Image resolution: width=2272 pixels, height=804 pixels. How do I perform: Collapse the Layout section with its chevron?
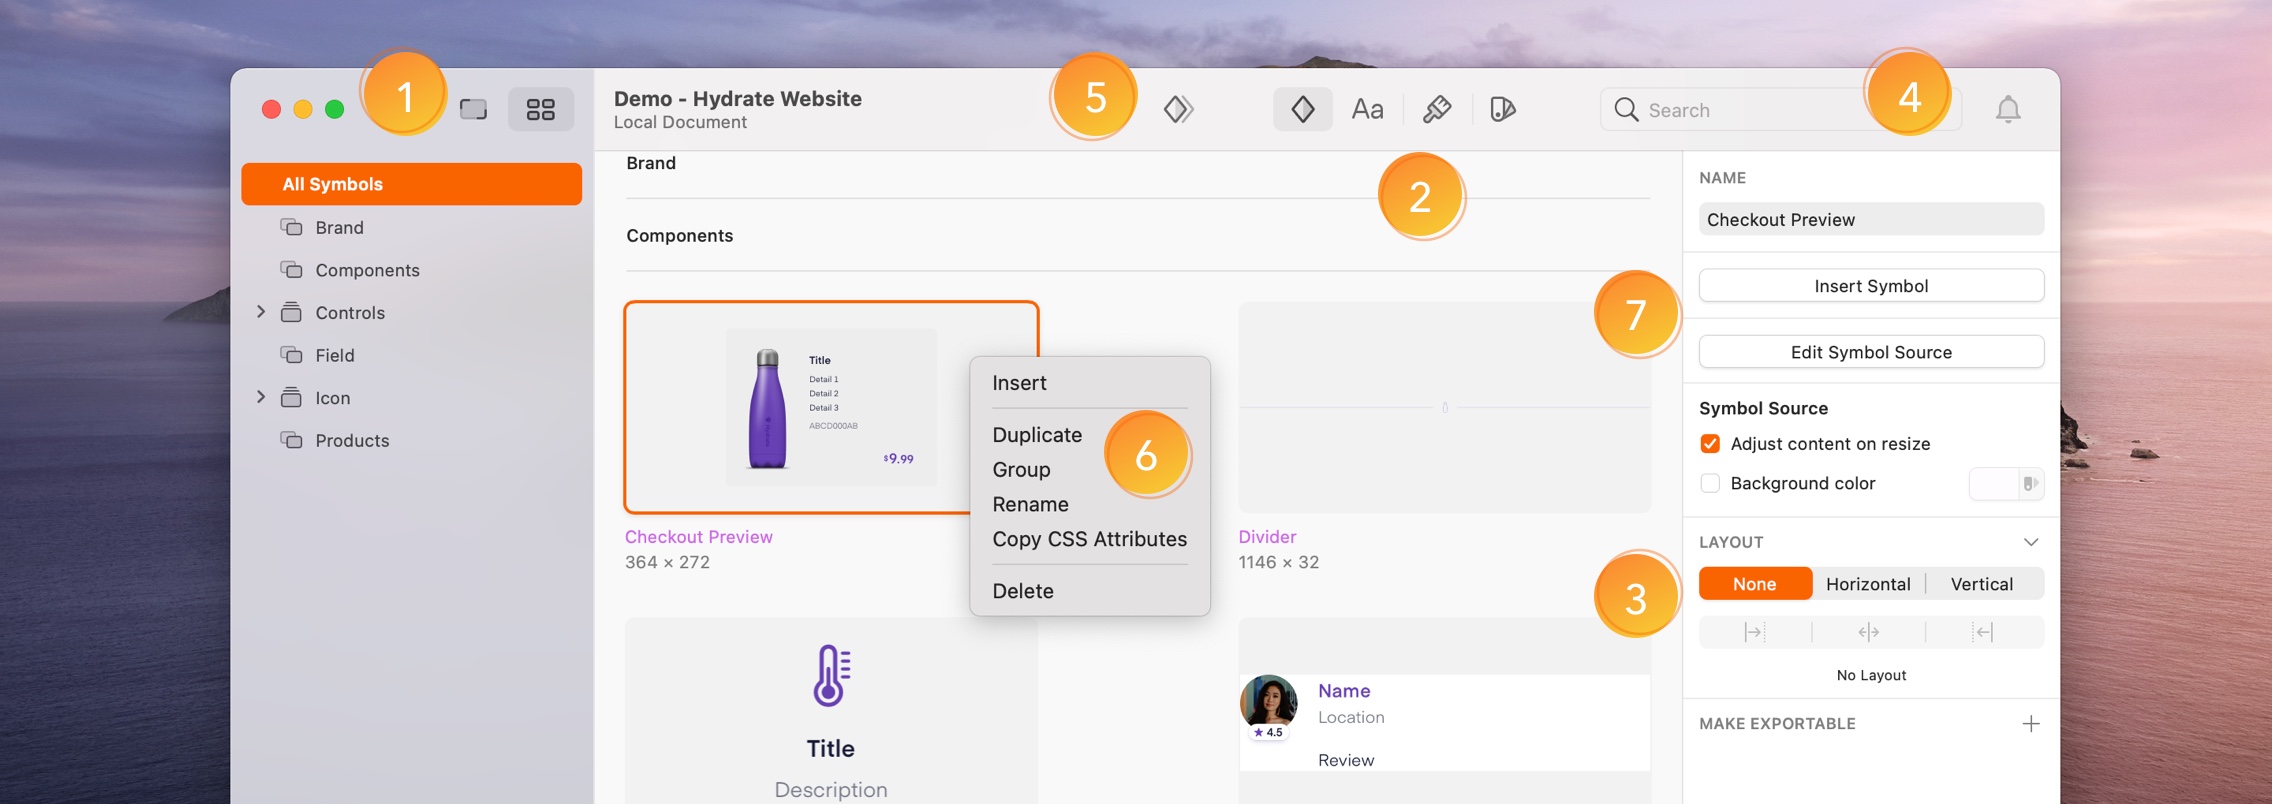(x=2030, y=542)
